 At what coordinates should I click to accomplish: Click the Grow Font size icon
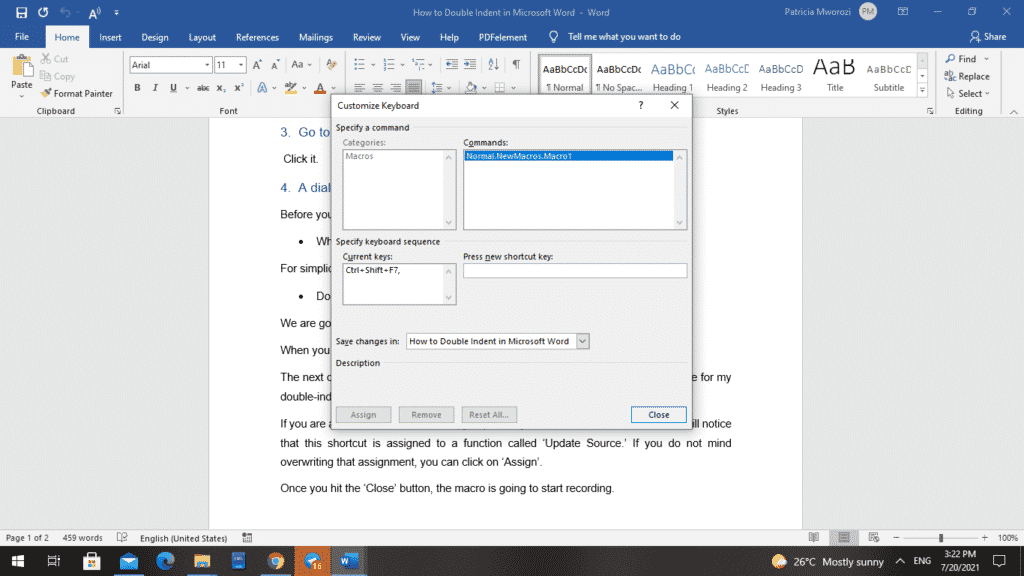257,65
